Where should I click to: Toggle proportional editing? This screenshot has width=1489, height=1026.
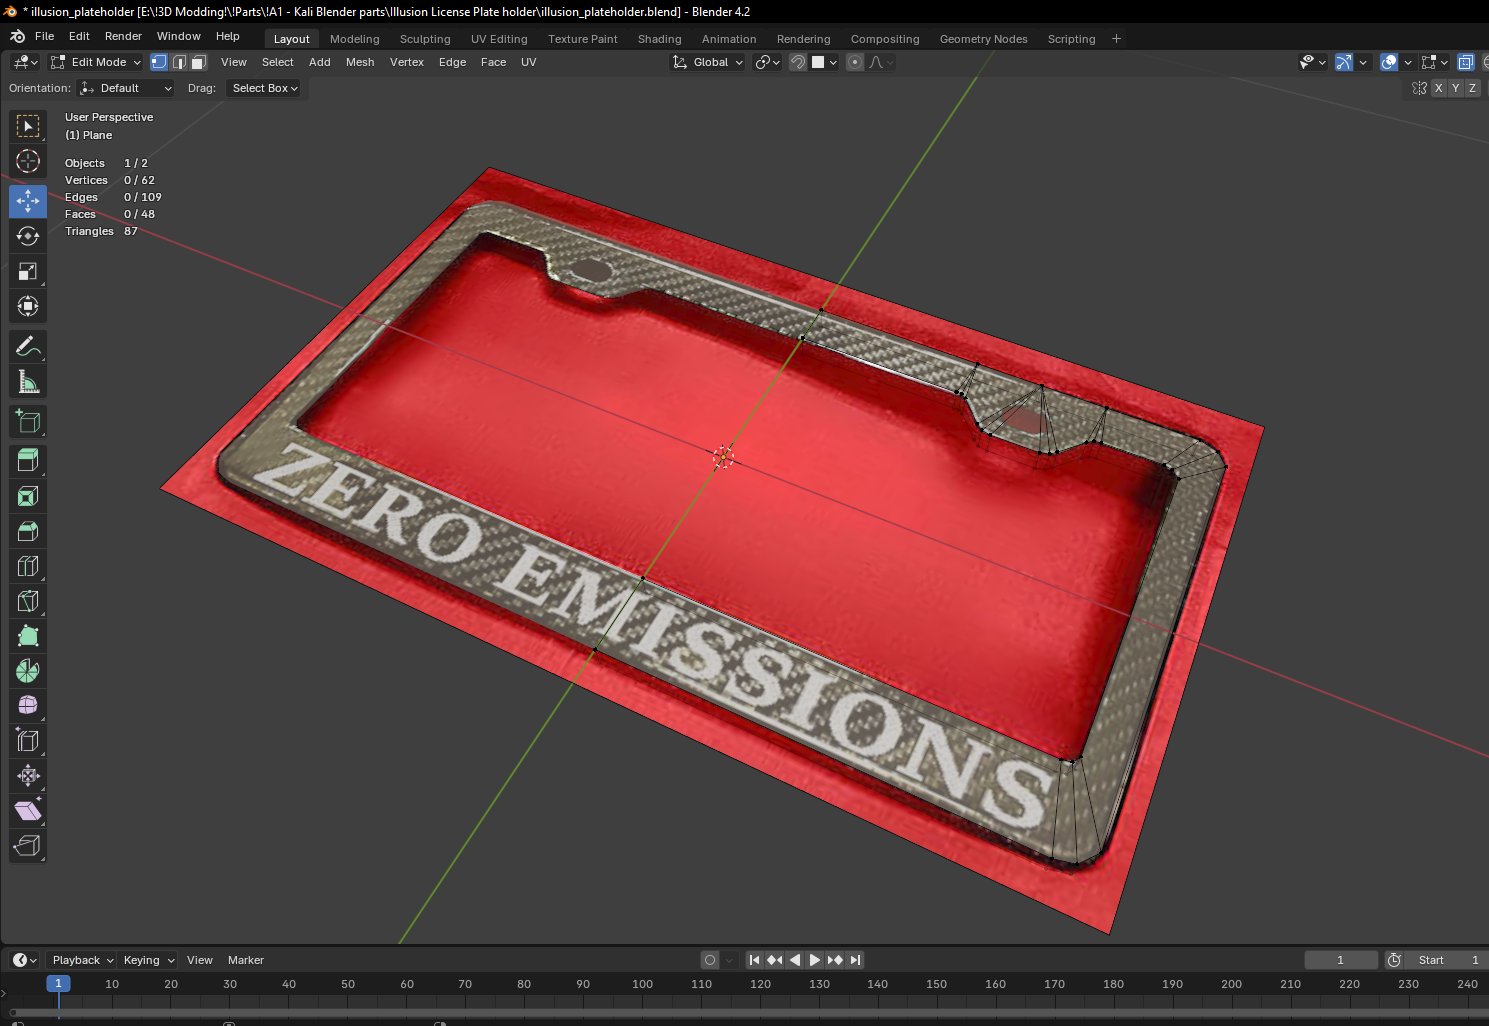[855, 62]
